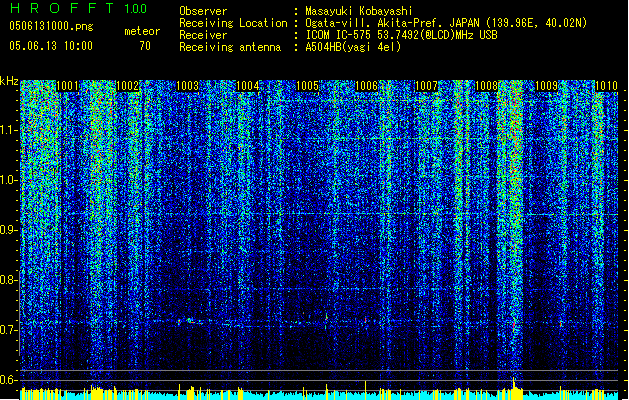629x400 pixels.
Task: Click the Observer label
Action: pos(203,11)
